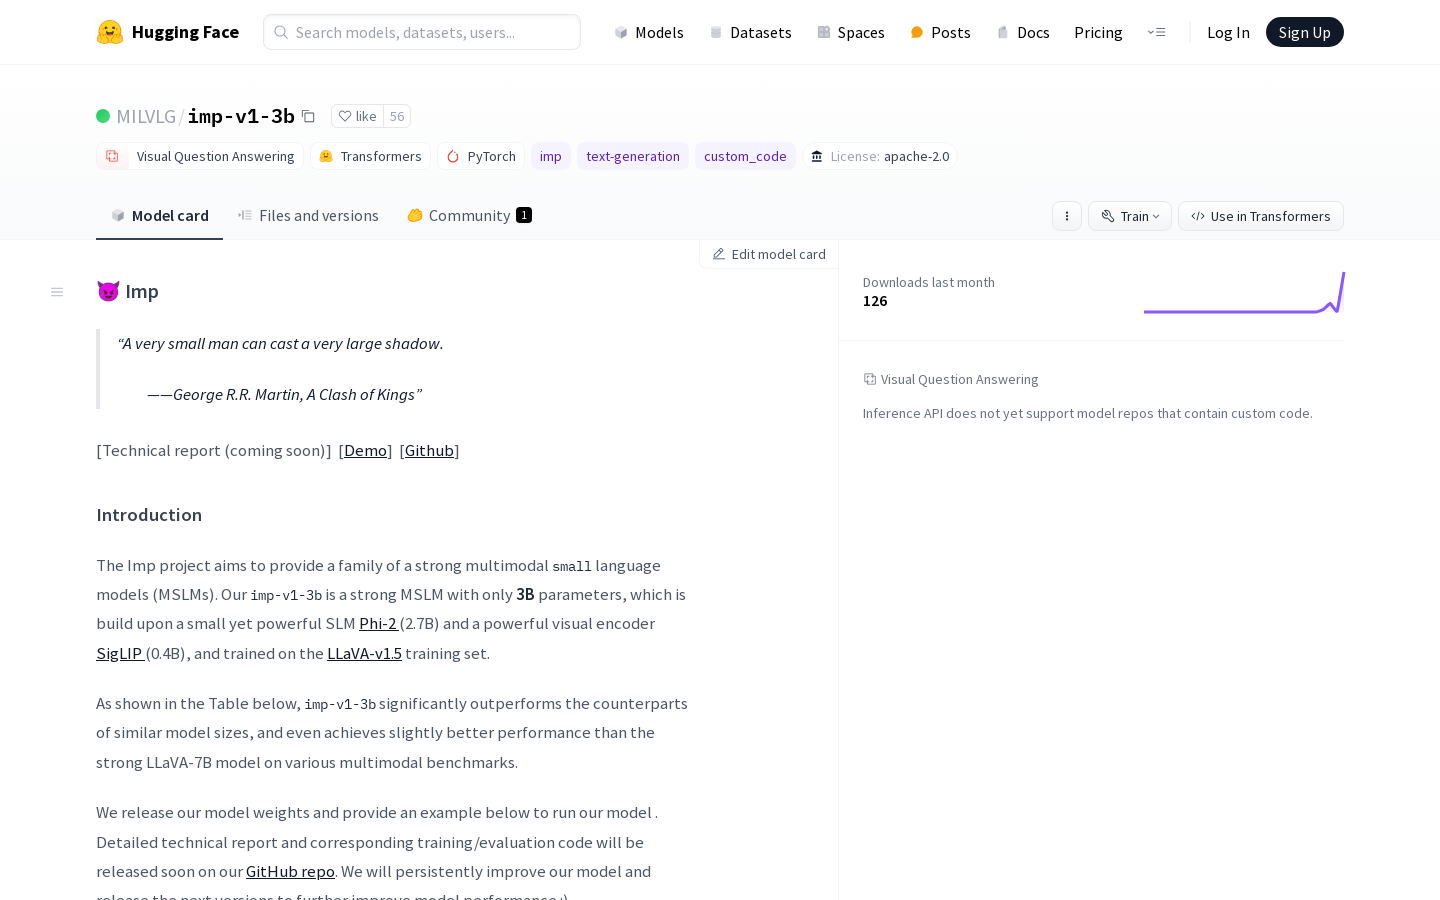
Task: Click Edit model card button
Action: 769,254
